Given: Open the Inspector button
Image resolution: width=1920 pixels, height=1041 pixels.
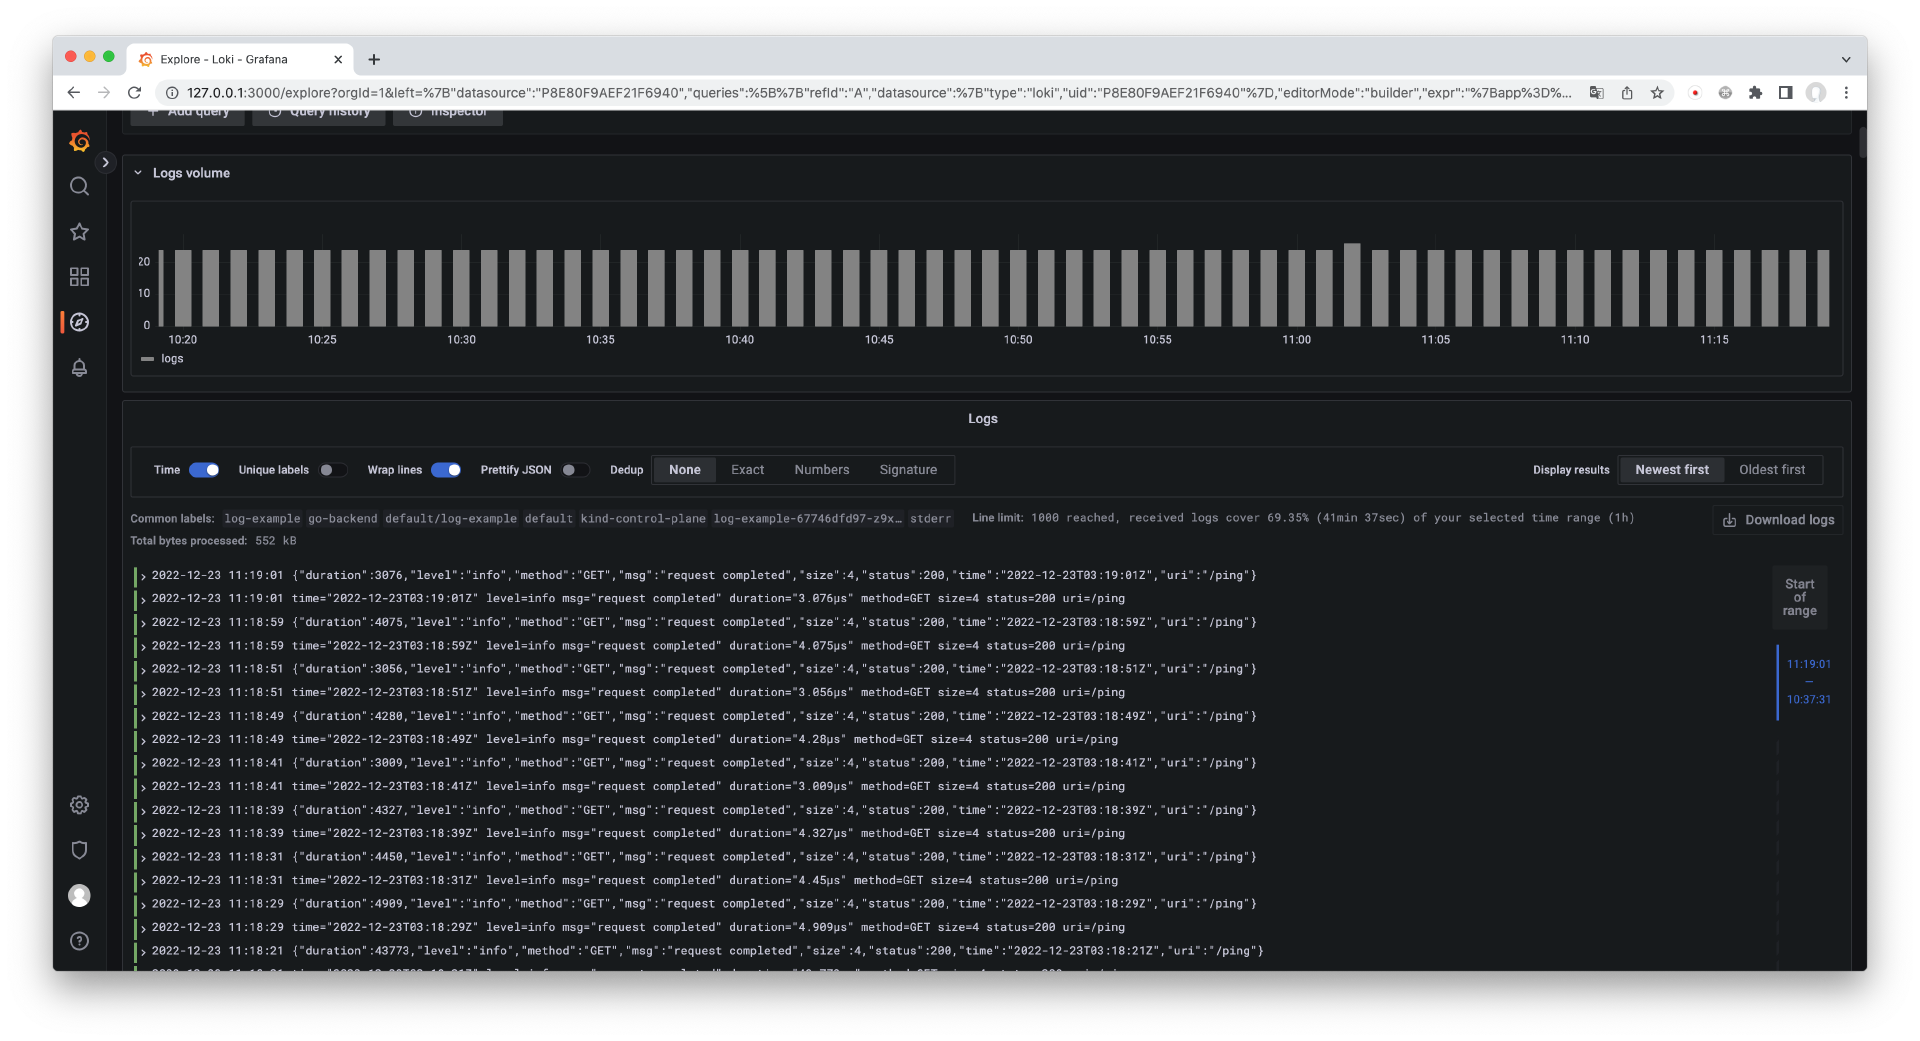Looking at the screenshot, I should (448, 113).
